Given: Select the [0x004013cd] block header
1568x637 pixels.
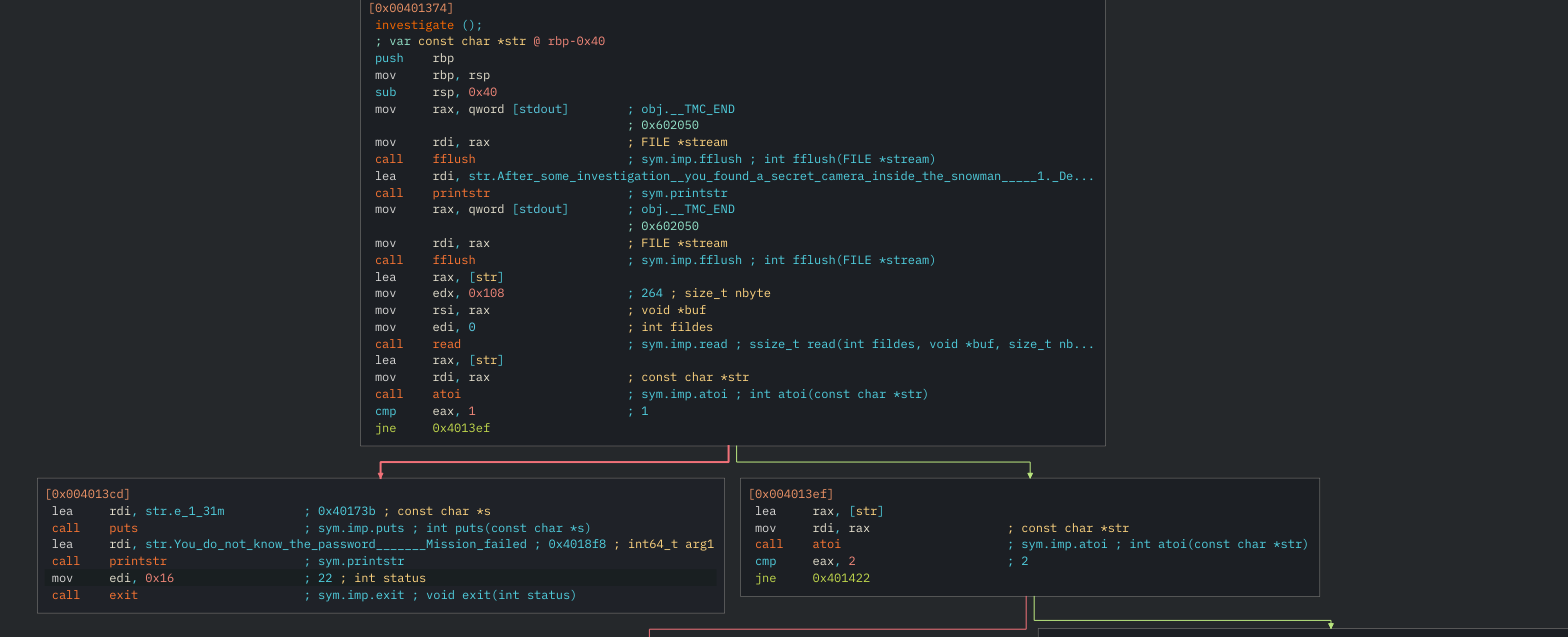Looking at the screenshot, I should click(87, 494).
